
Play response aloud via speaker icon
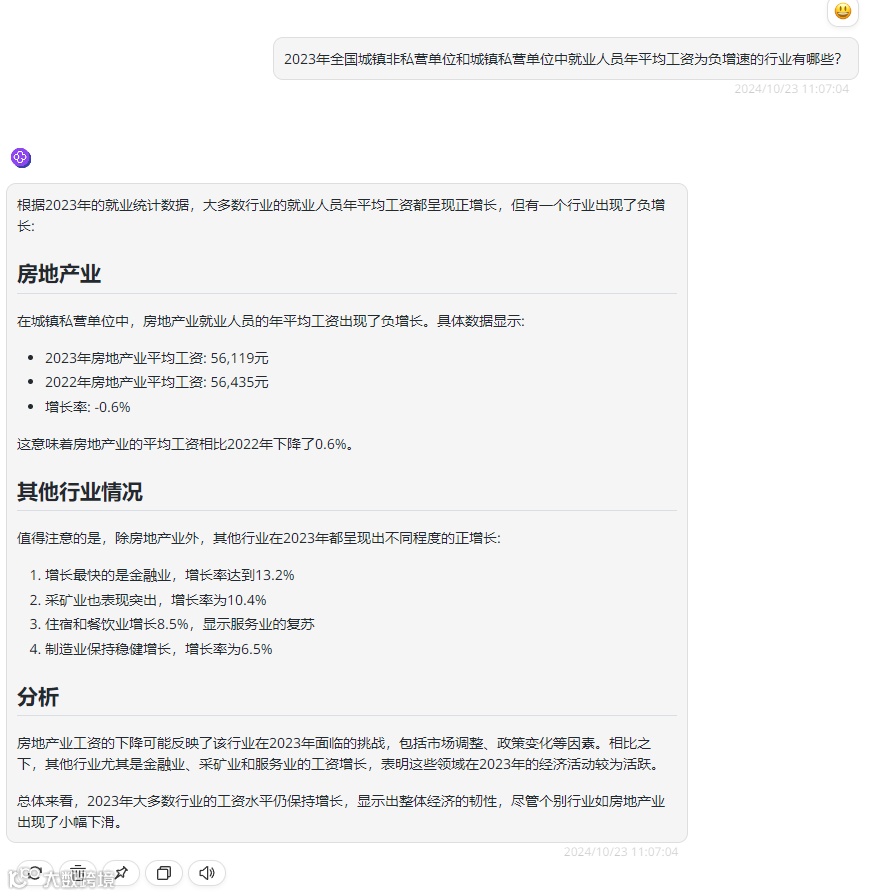point(206,873)
